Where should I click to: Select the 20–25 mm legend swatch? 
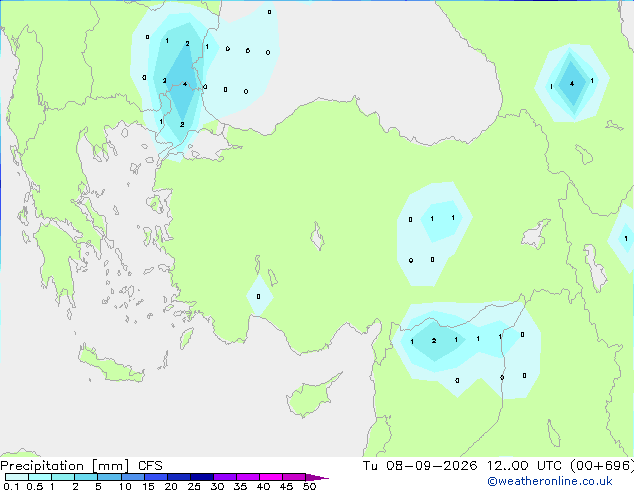click(179, 477)
